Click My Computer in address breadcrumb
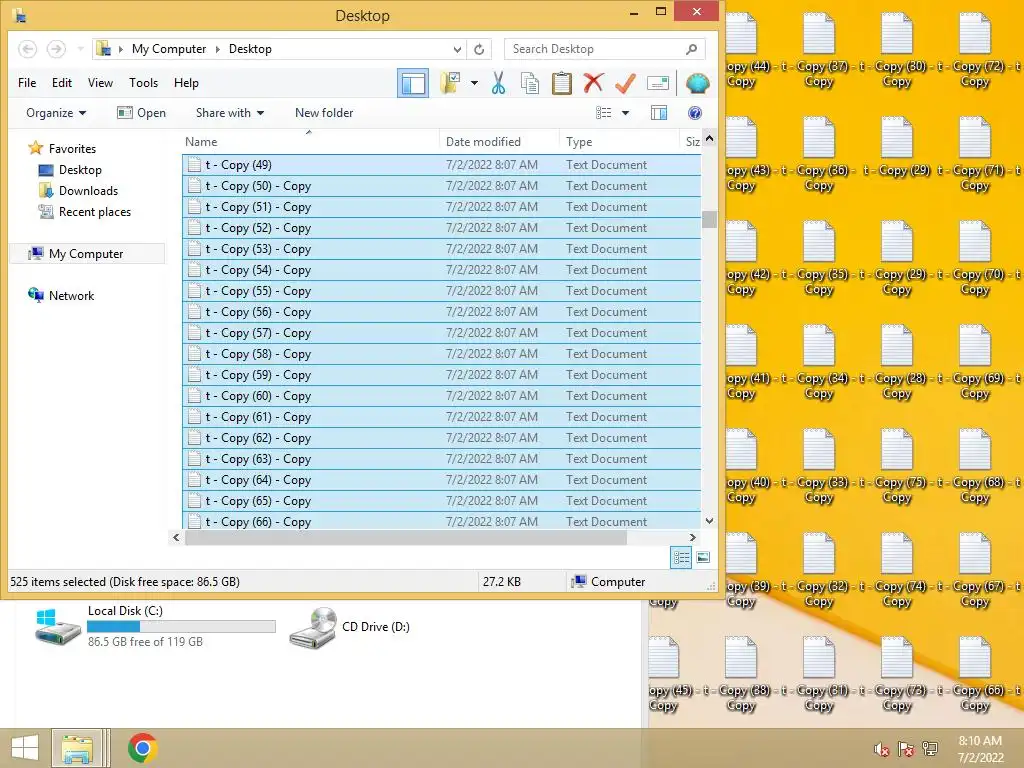This screenshot has width=1024, height=768. 168,49
